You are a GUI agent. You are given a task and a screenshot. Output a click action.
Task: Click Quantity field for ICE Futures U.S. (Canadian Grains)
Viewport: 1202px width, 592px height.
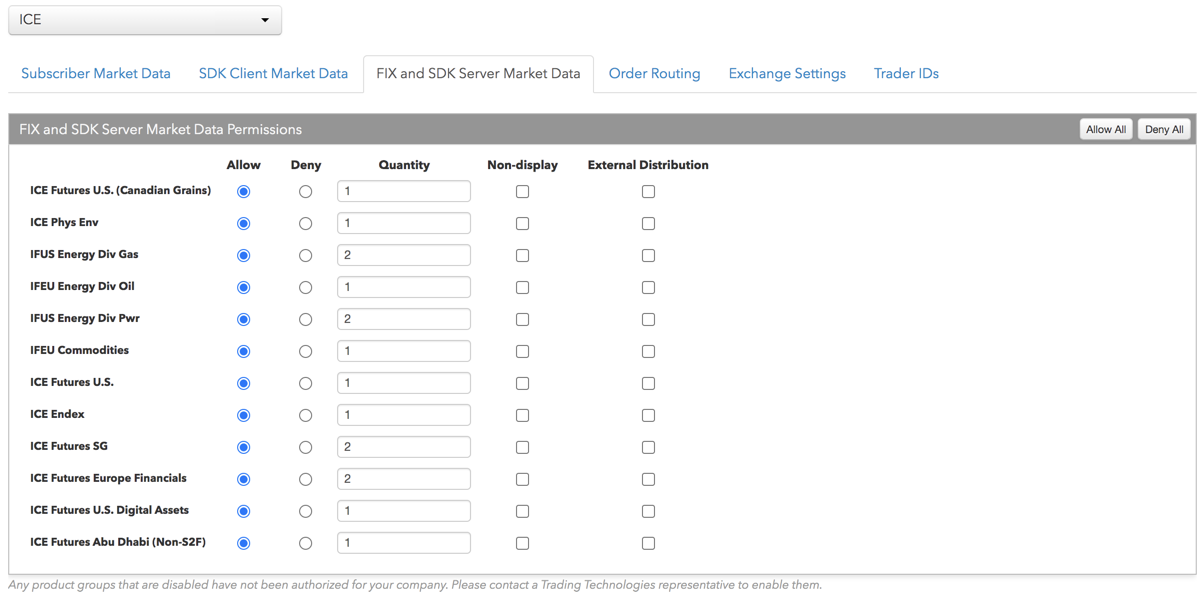[x=404, y=191]
